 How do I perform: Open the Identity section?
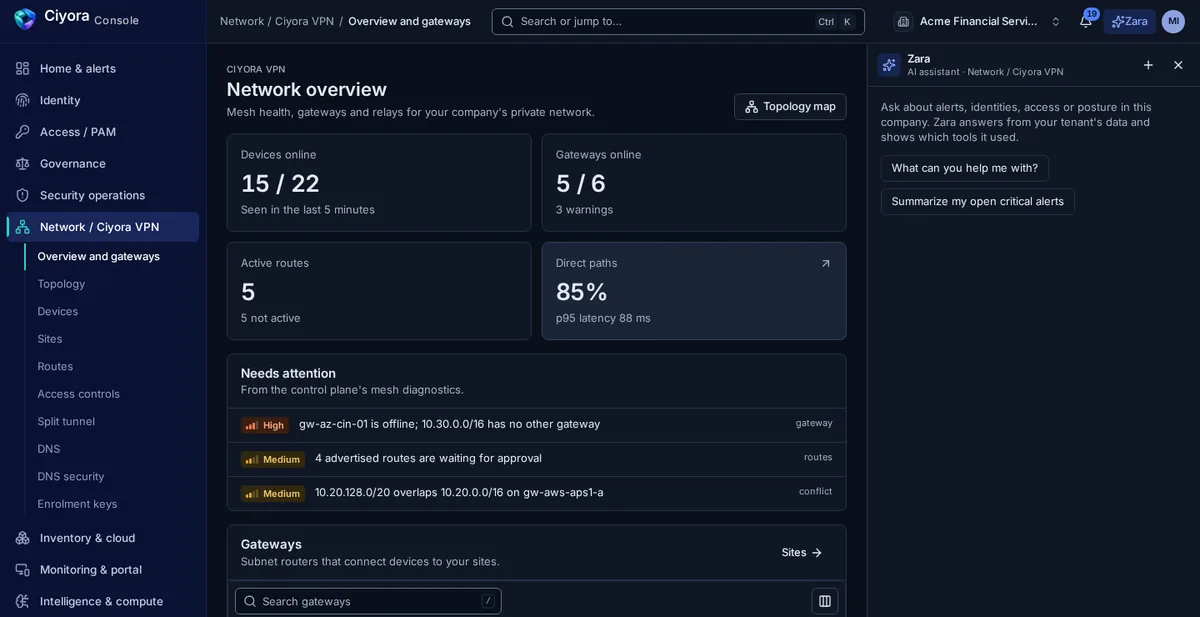coord(103,100)
